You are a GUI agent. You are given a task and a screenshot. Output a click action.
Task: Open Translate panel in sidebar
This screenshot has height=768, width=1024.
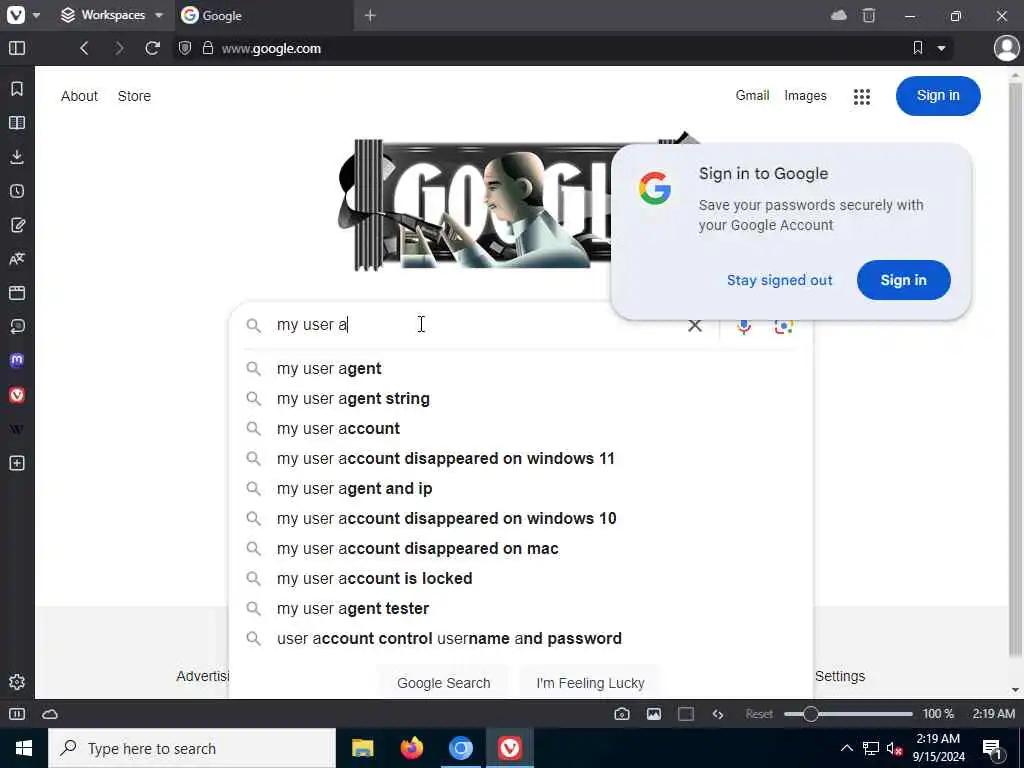(17, 259)
